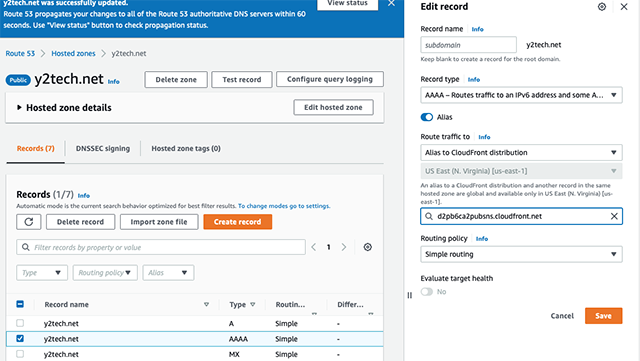Click the MX type cell
The height and width of the screenshot is (361, 640).
tap(234, 354)
